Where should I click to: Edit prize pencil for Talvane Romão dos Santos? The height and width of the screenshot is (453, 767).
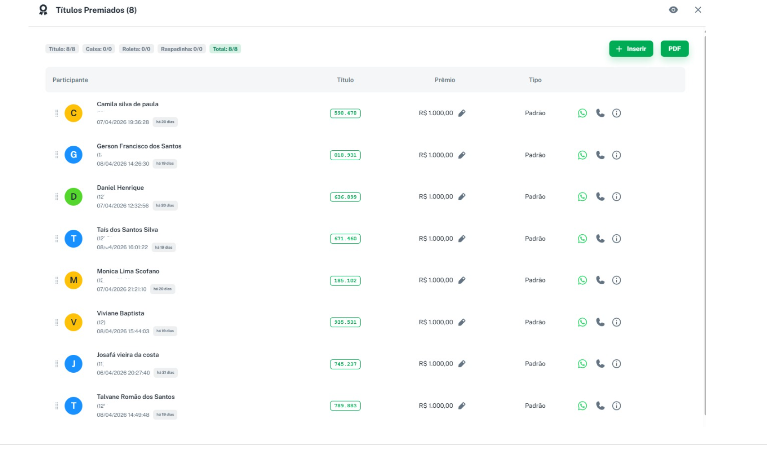click(462, 406)
